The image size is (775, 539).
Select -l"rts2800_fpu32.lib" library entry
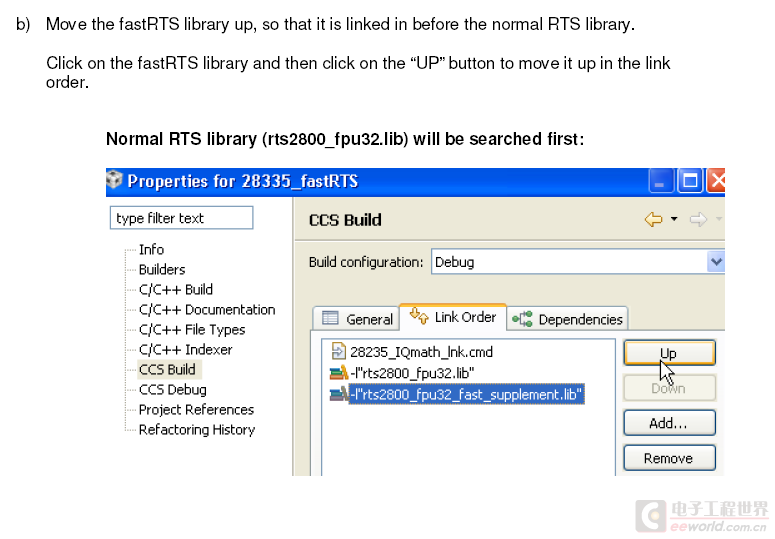(412, 373)
